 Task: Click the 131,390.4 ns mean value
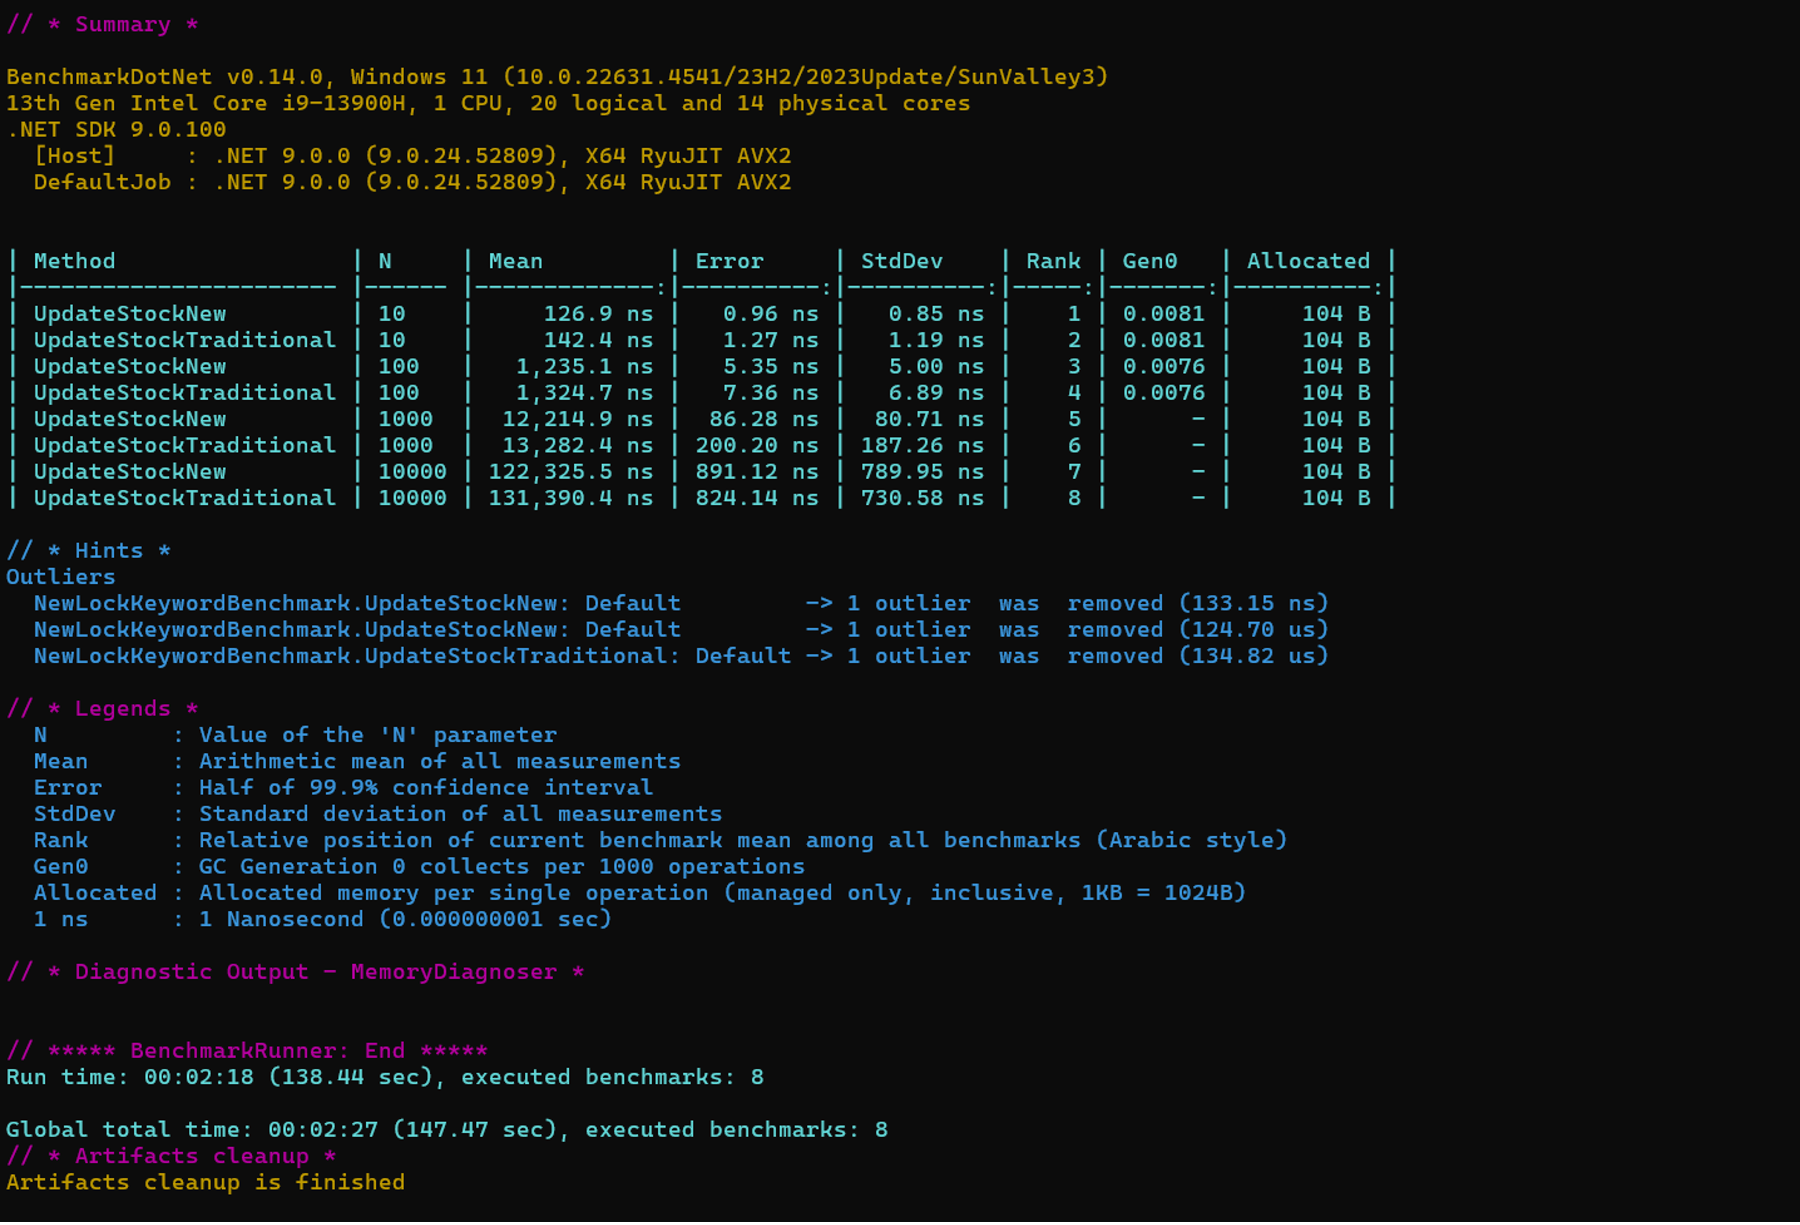click(x=570, y=498)
